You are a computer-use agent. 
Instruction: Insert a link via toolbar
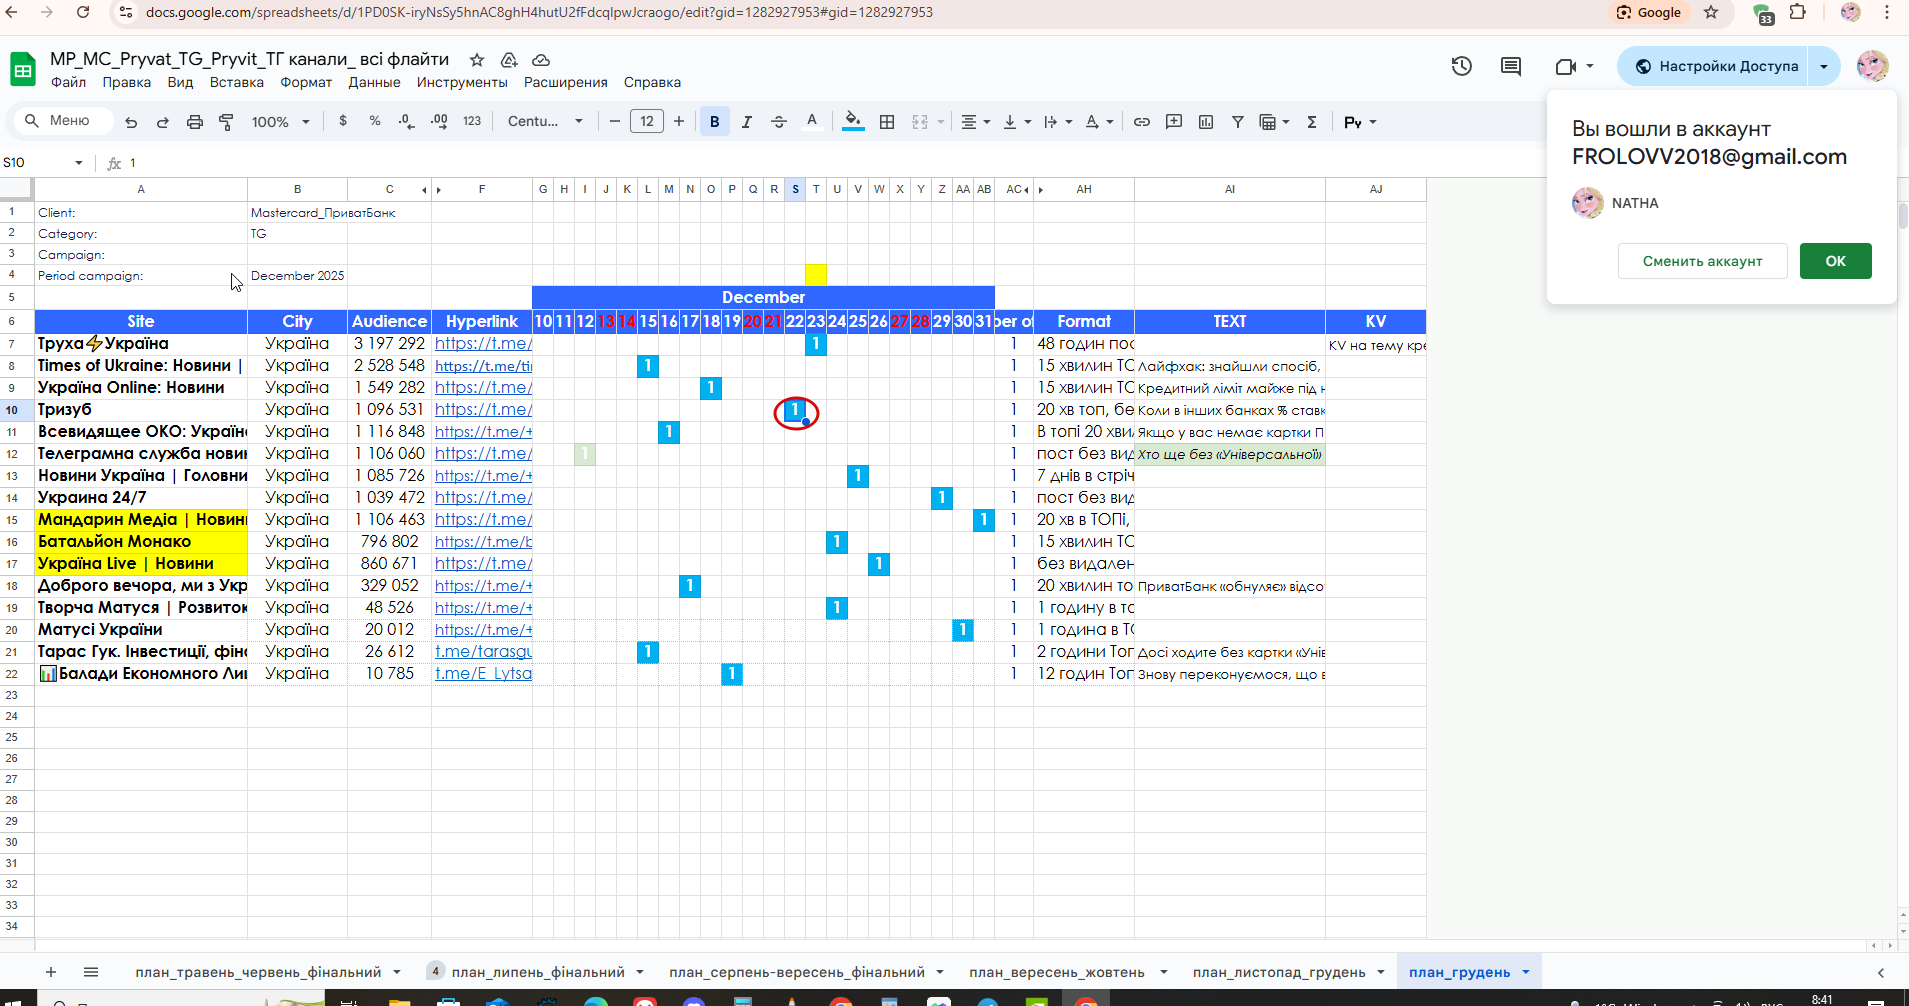[x=1142, y=121]
